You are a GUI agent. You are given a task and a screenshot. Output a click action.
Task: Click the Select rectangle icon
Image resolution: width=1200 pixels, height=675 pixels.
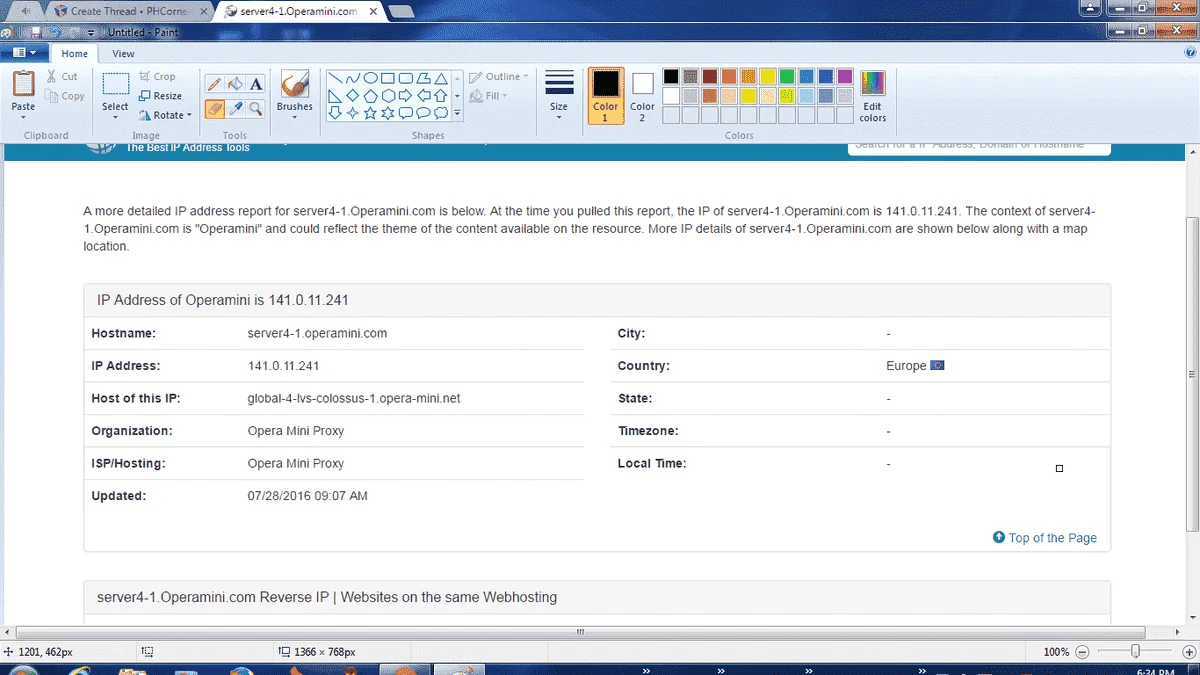115,84
